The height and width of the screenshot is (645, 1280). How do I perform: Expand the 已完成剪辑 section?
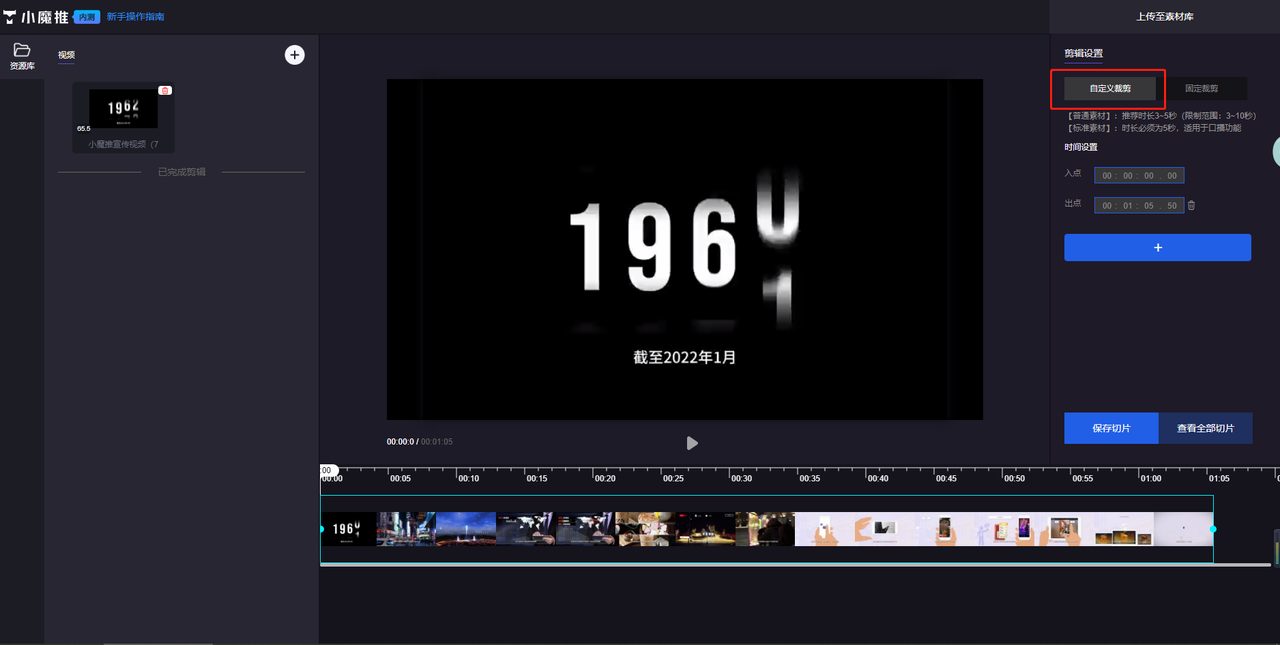click(x=182, y=169)
